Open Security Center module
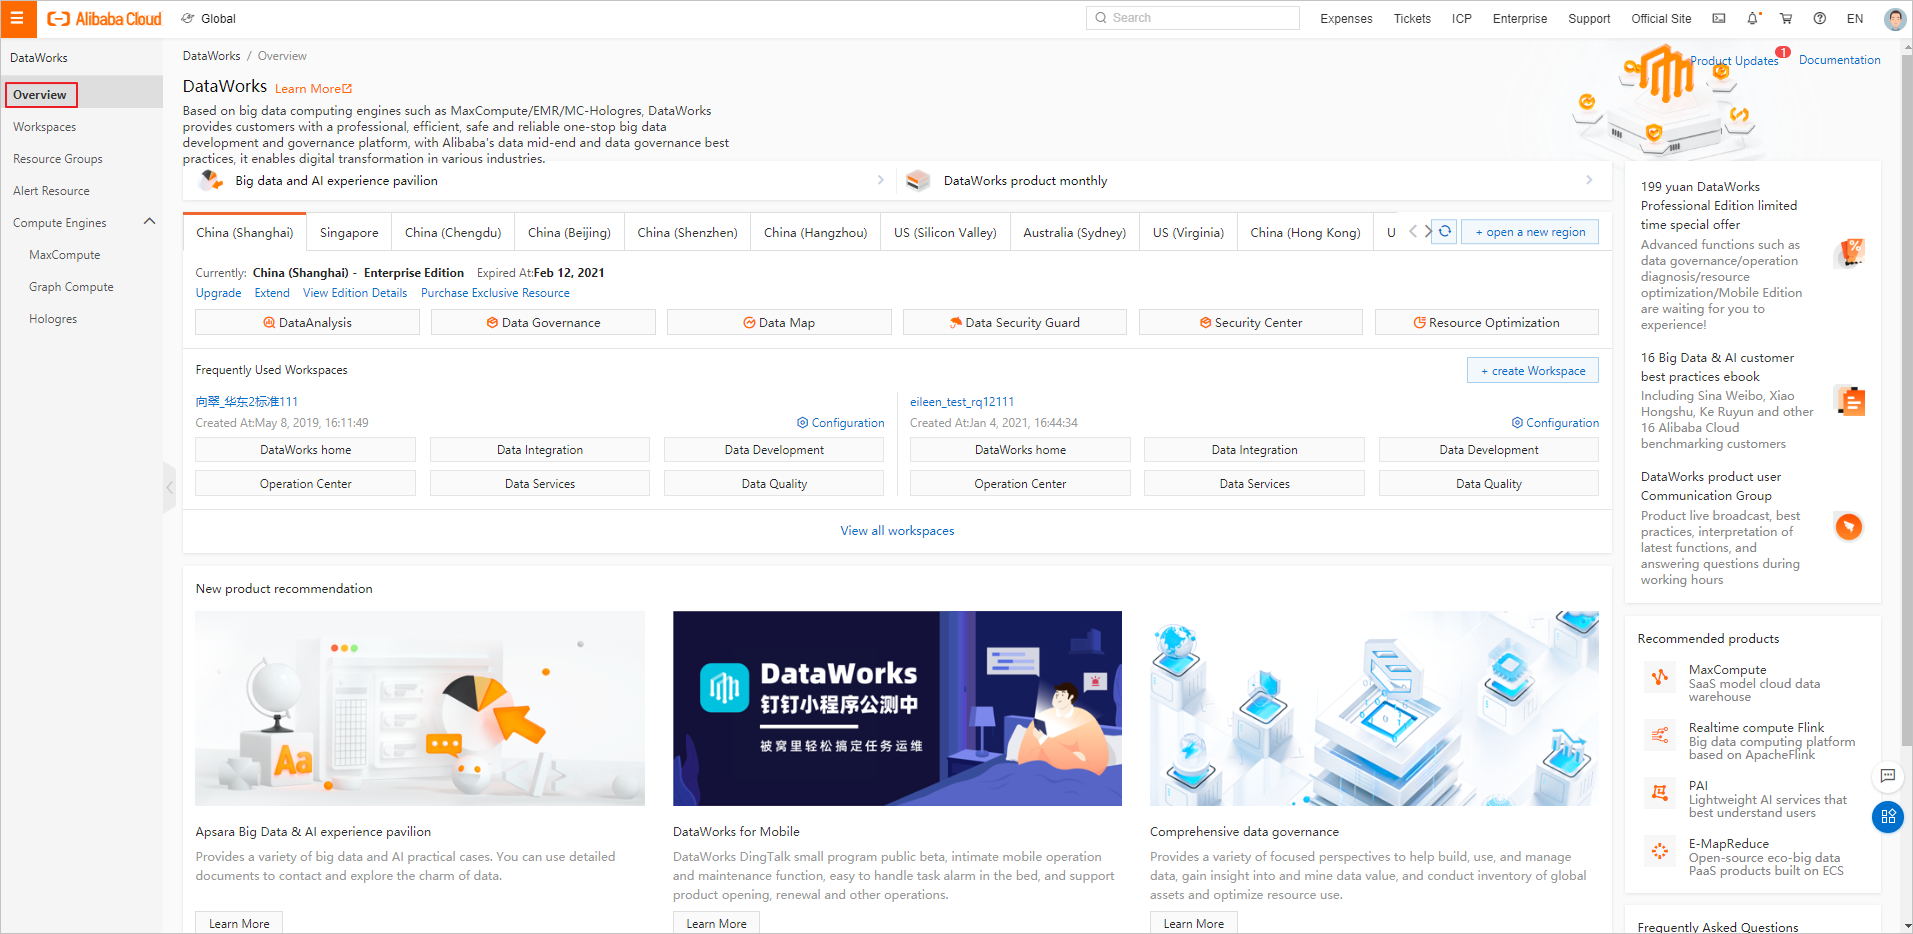The width and height of the screenshot is (1913, 934). pyautogui.click(x=1251, y=322)
